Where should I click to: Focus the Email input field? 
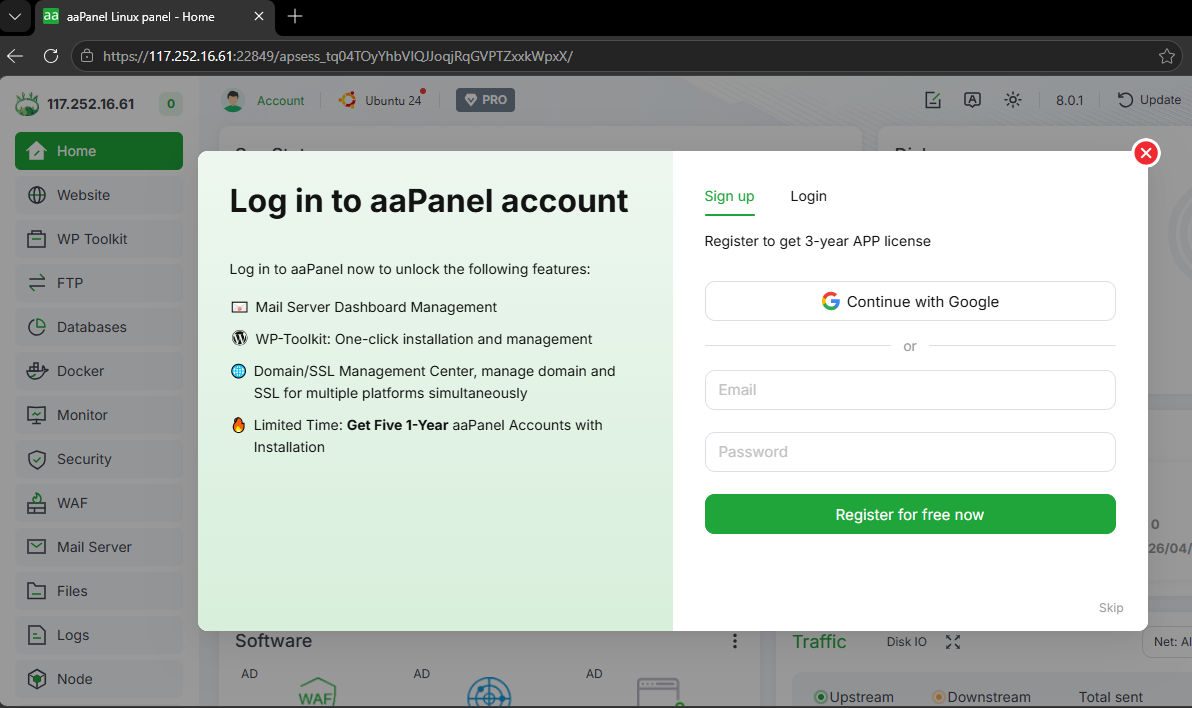click(x=909, y=390)
